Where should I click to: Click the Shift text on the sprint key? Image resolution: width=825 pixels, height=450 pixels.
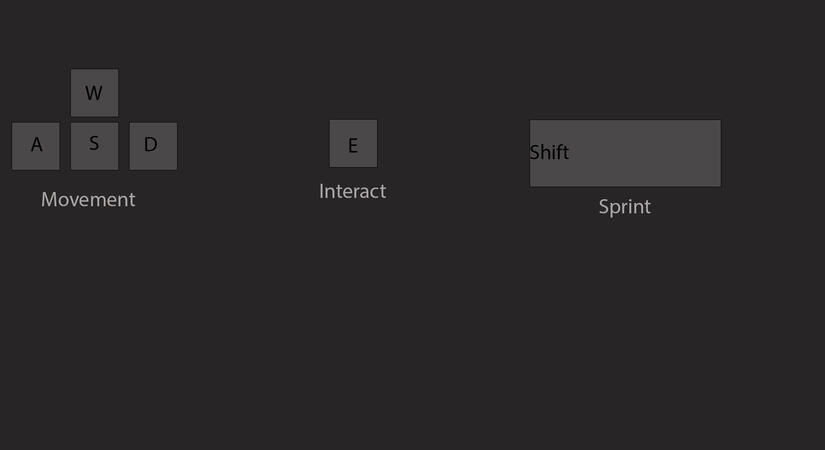pos(549,152)
